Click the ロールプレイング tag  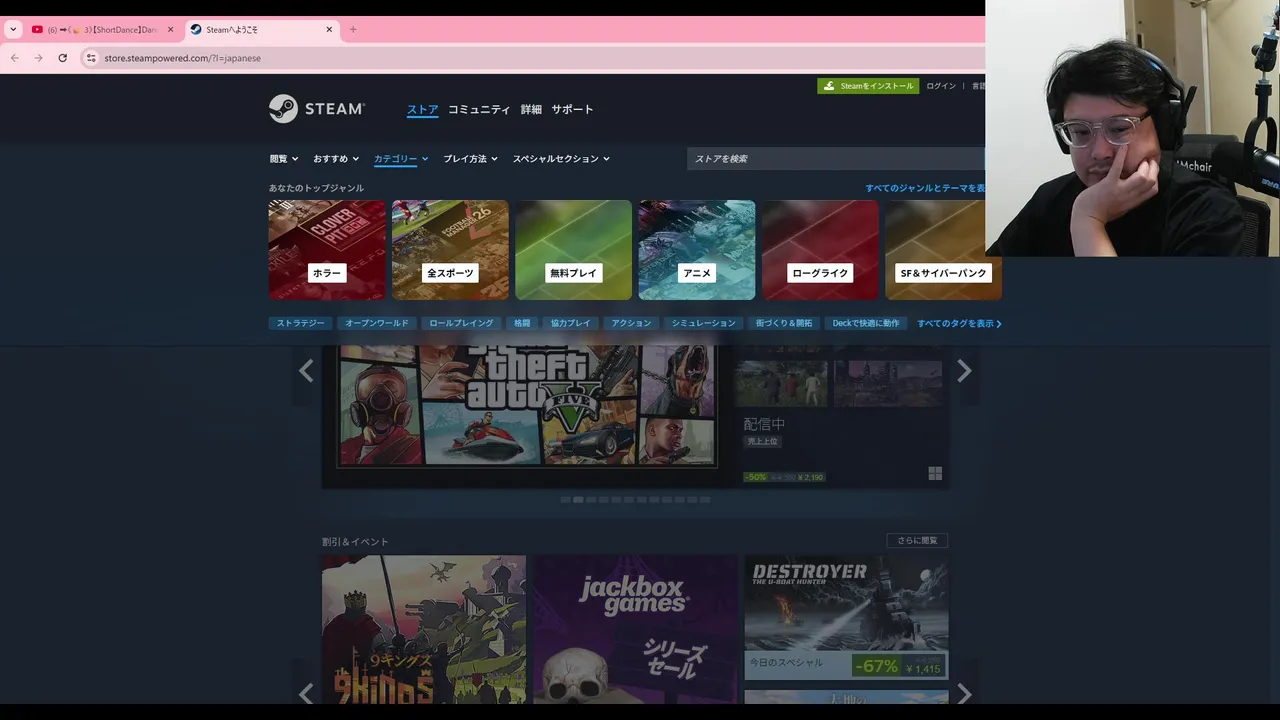461,323
